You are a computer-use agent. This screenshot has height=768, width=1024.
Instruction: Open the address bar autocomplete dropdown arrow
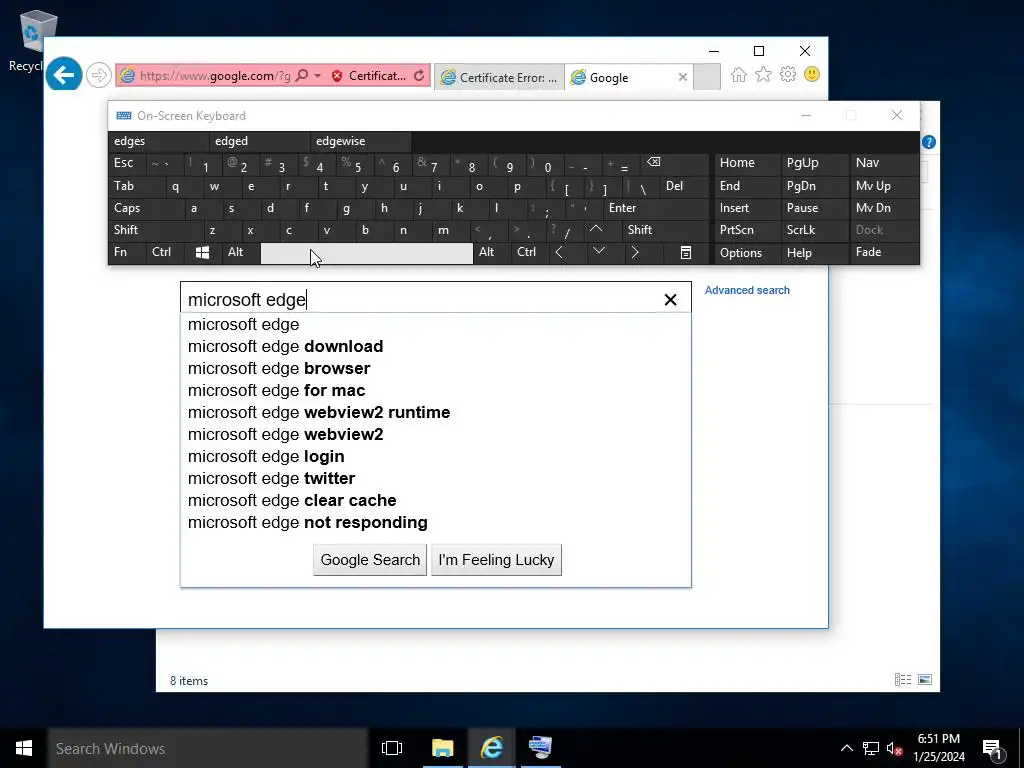(317, 76)
